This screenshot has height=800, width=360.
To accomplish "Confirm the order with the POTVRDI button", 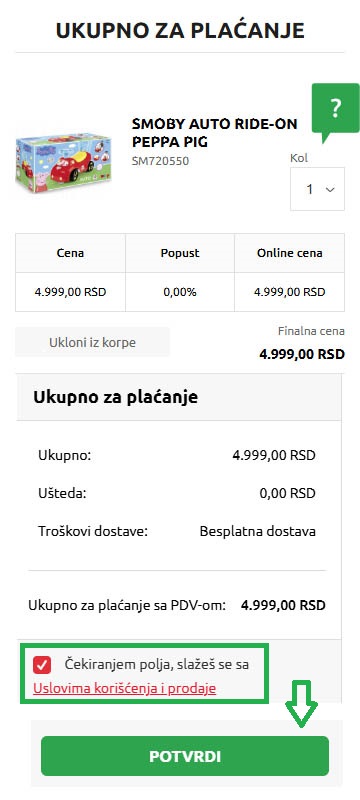I will pos(185,756).
